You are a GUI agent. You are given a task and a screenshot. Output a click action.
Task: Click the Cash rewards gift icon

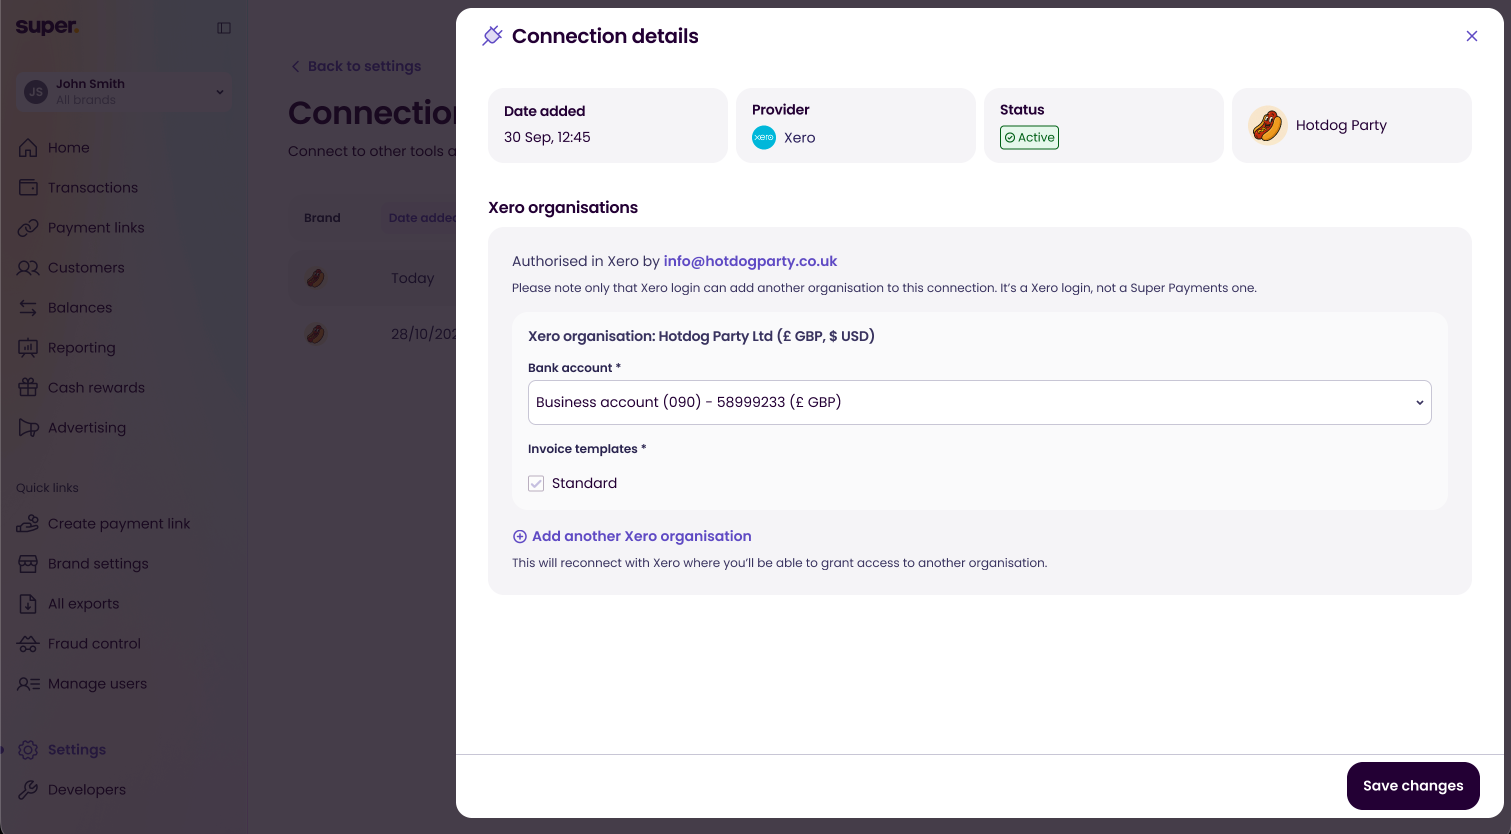pyautogui.click(x=28, y=388)
